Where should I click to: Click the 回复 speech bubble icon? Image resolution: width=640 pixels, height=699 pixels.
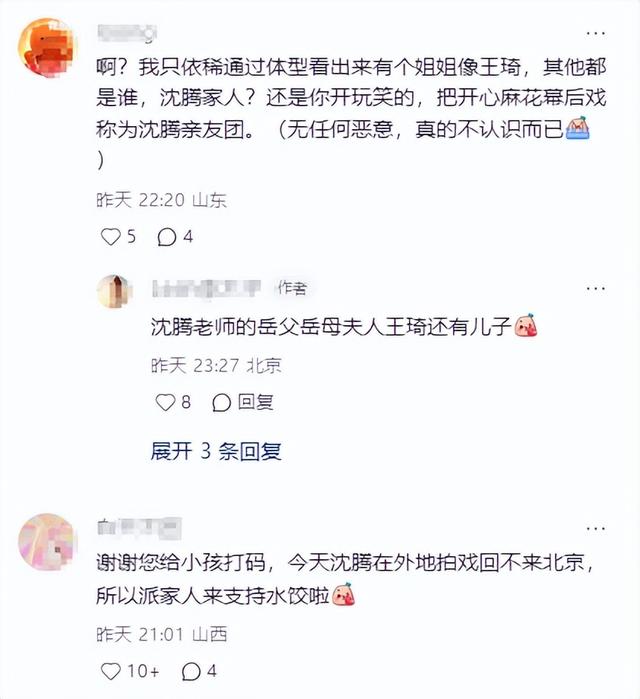pos(222,403)
